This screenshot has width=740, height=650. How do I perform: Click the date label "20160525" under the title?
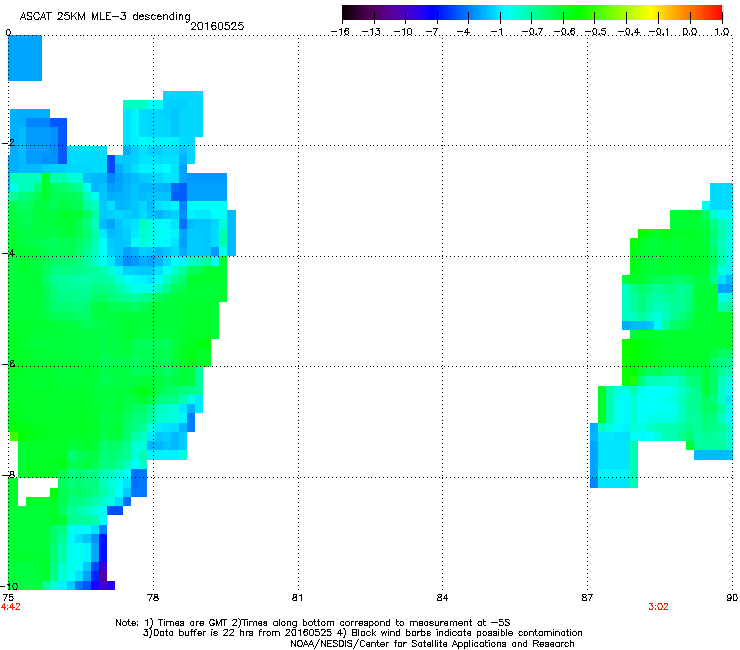pyautogui.click(x=217, y=26)
